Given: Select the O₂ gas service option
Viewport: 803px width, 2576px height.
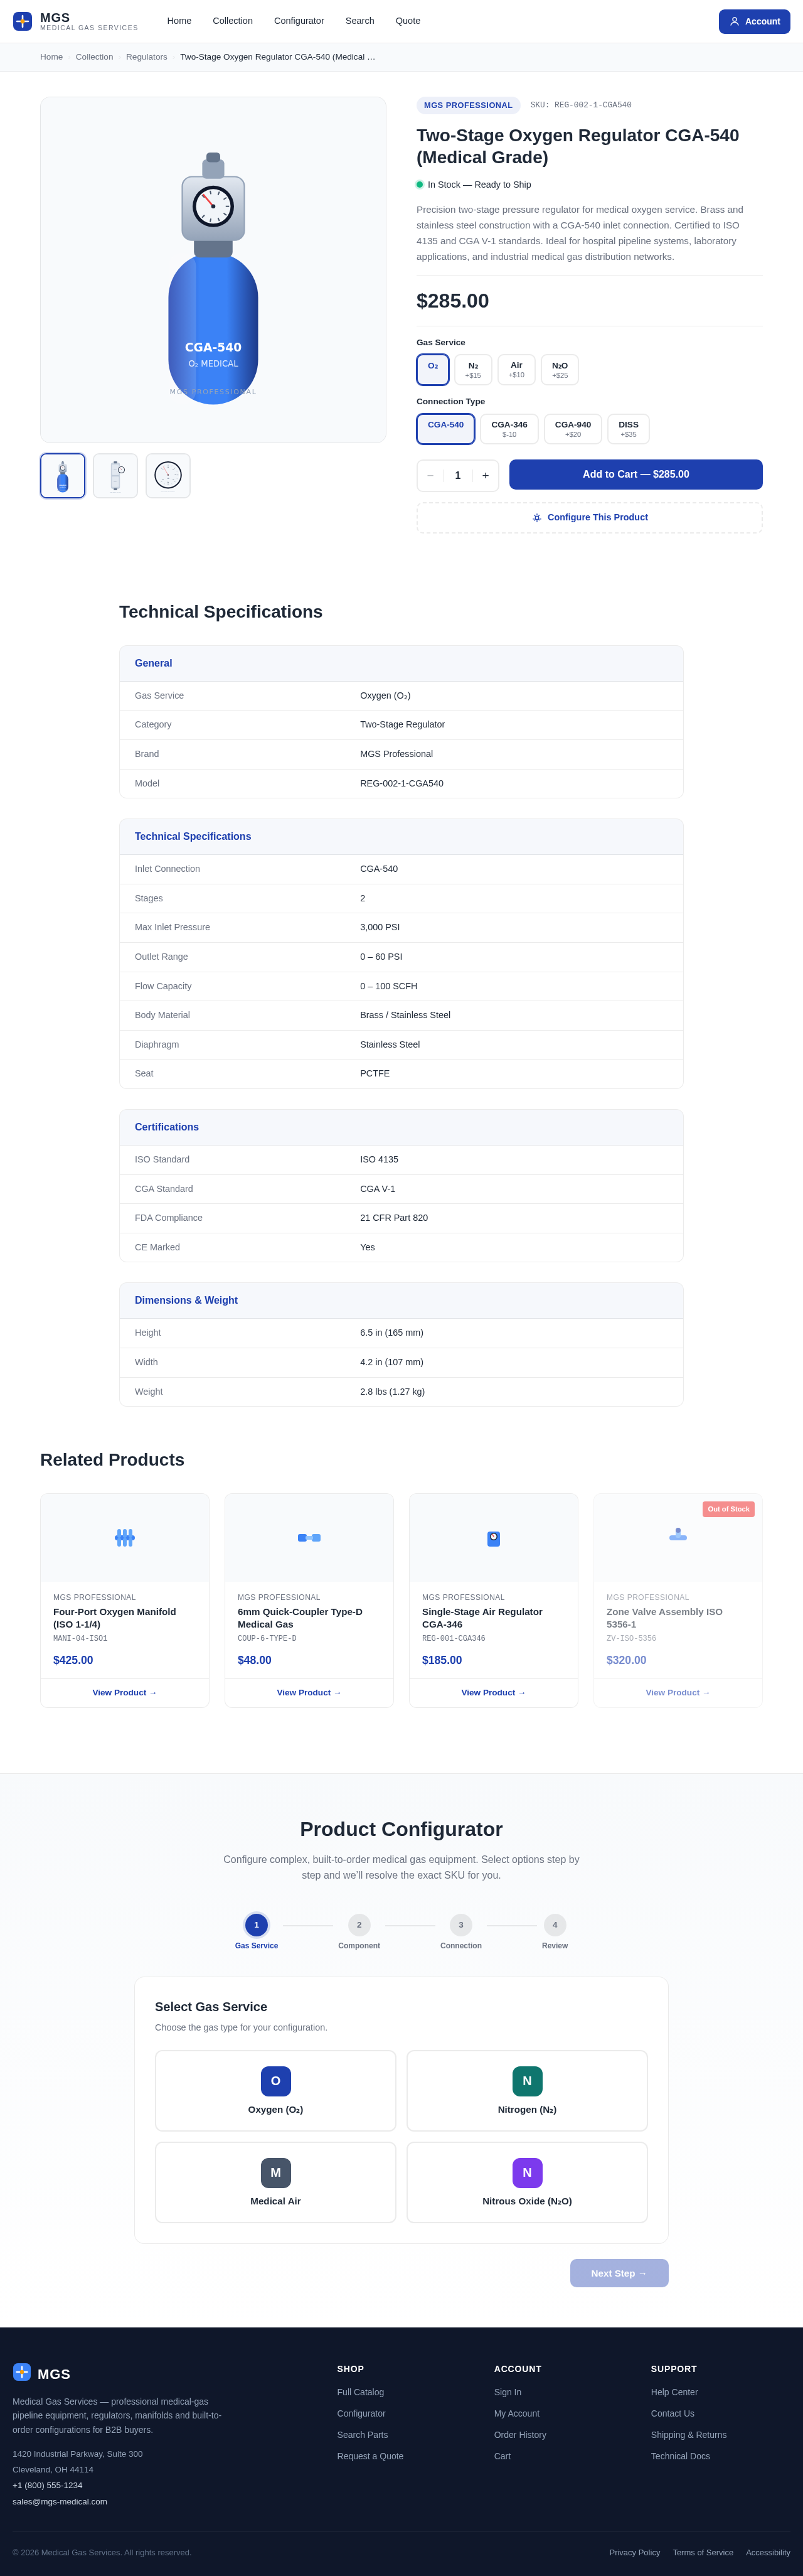Looking at the screenshot, I should click(x=433, y=369).
